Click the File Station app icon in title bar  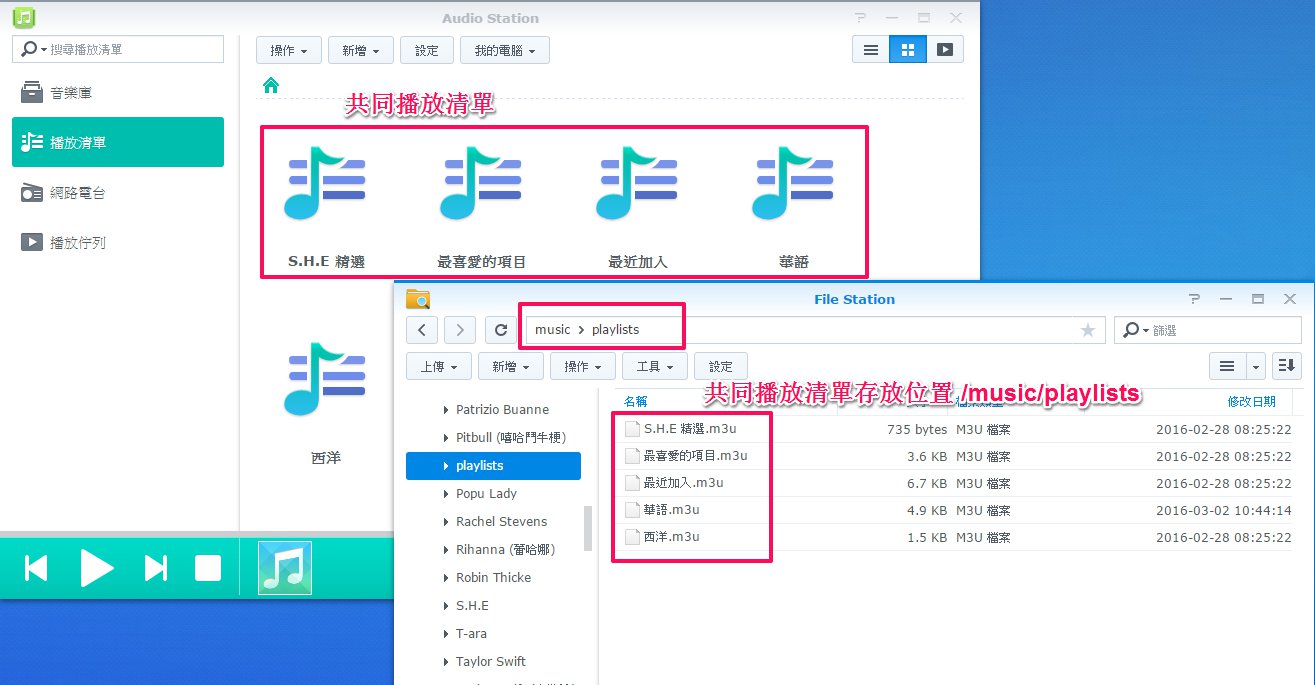pyautogui.click(x=418, y=299)
